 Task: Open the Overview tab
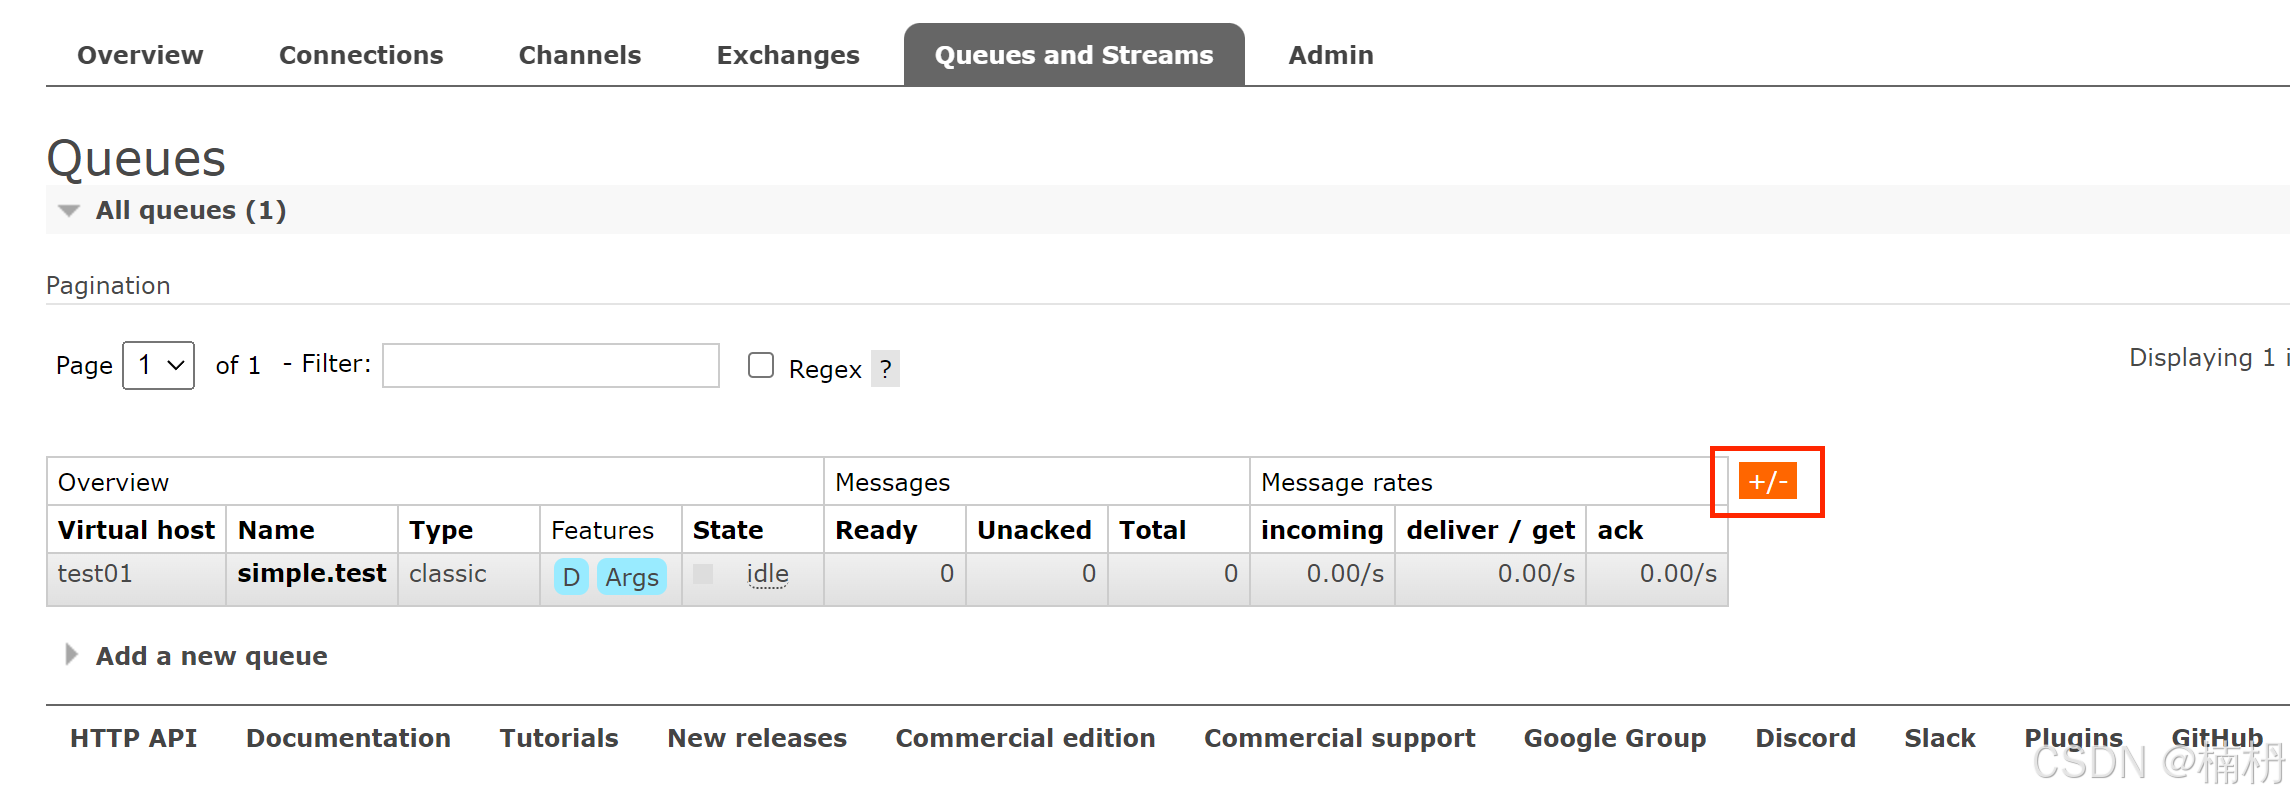(140, 55)
